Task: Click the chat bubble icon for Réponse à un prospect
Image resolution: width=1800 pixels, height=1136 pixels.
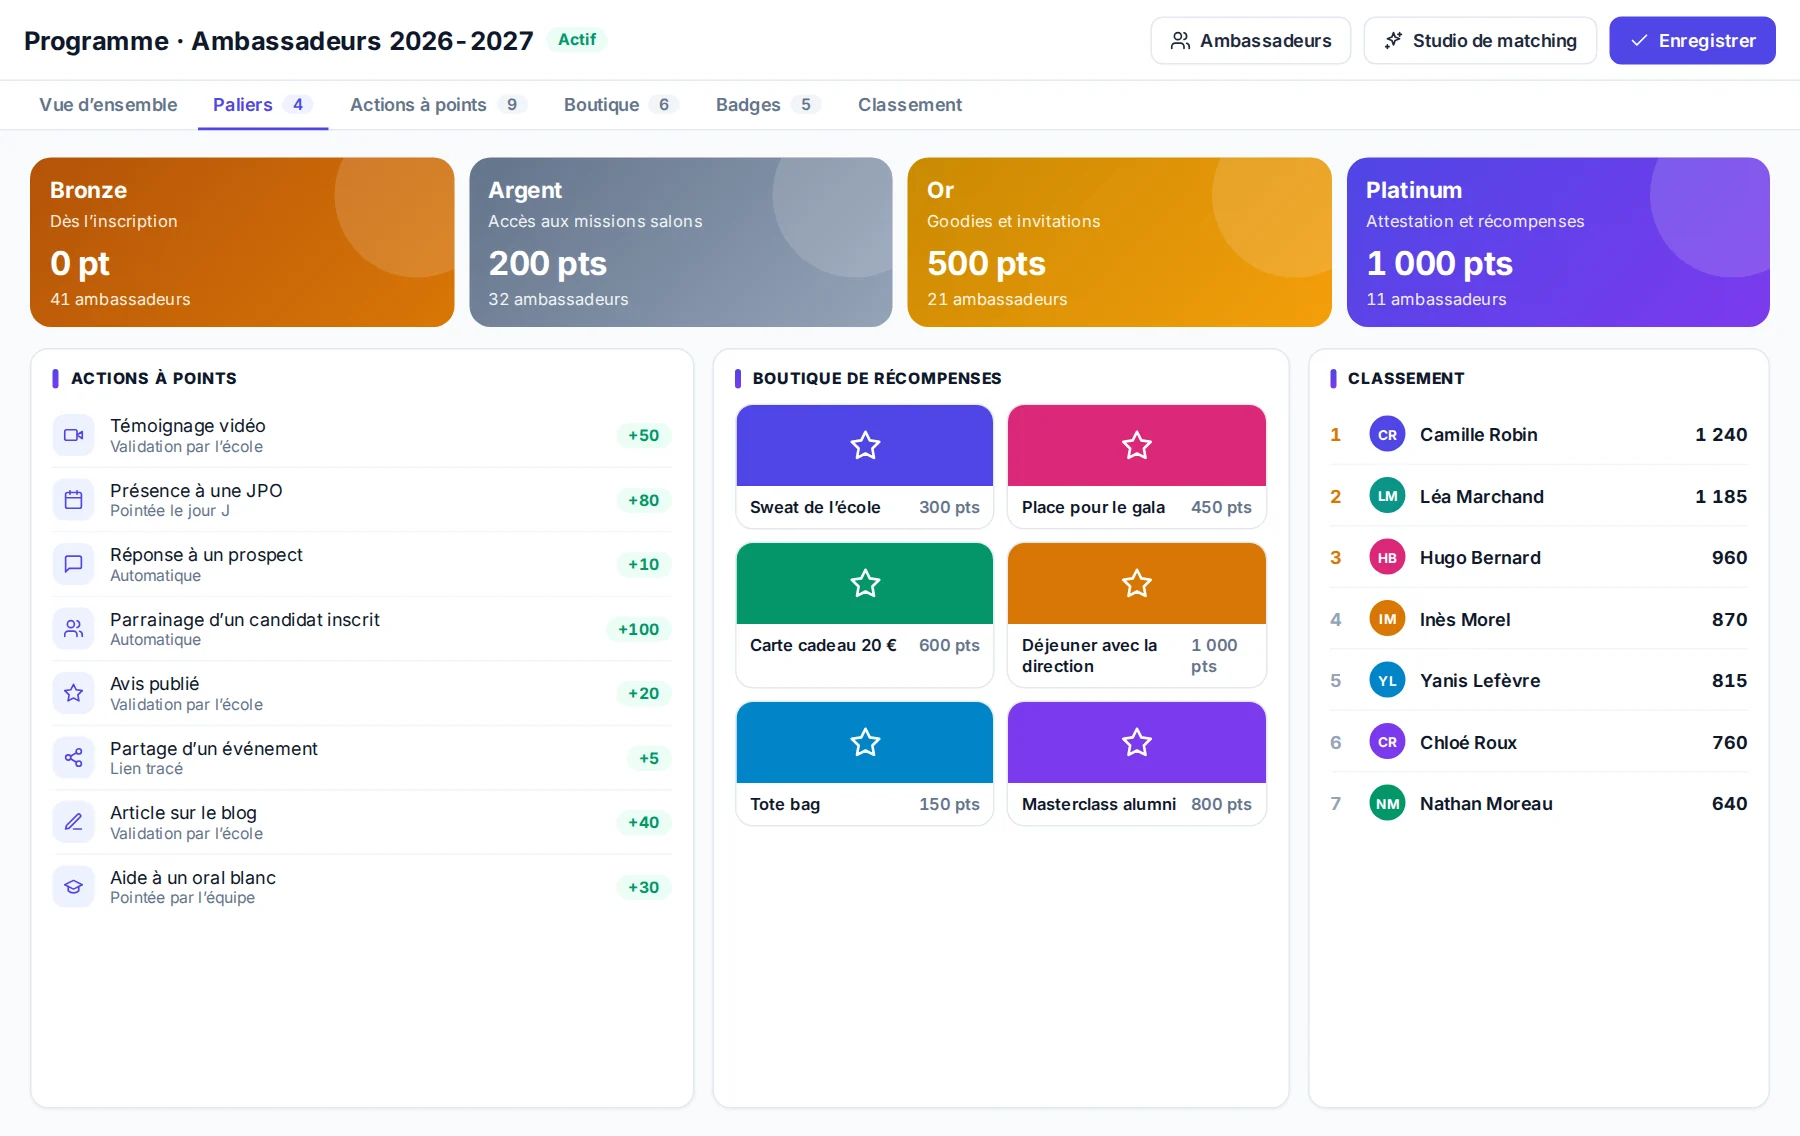Action: [73, 564]
